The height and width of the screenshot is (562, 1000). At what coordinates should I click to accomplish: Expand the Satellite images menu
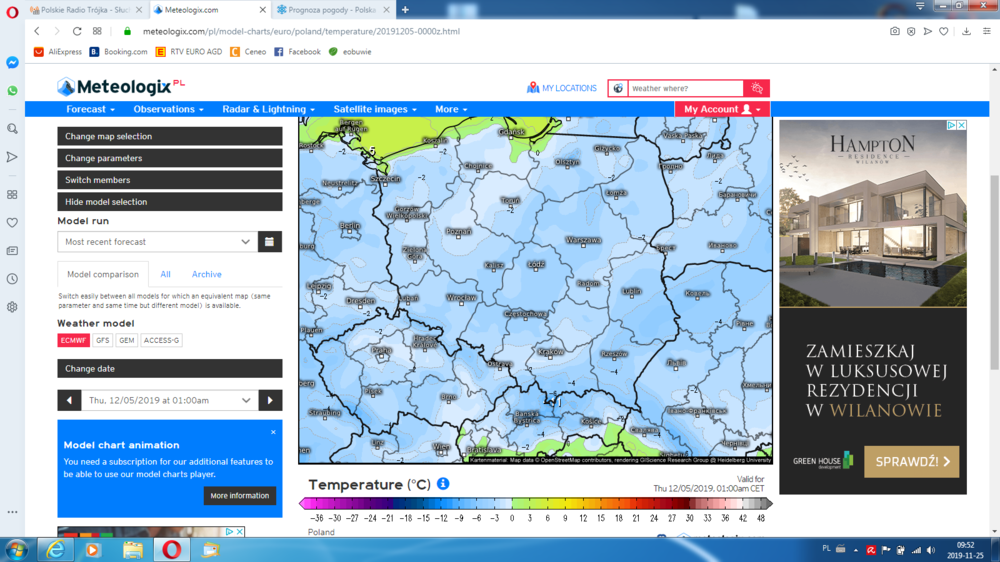pyautogui.click(x=375, y=109)
